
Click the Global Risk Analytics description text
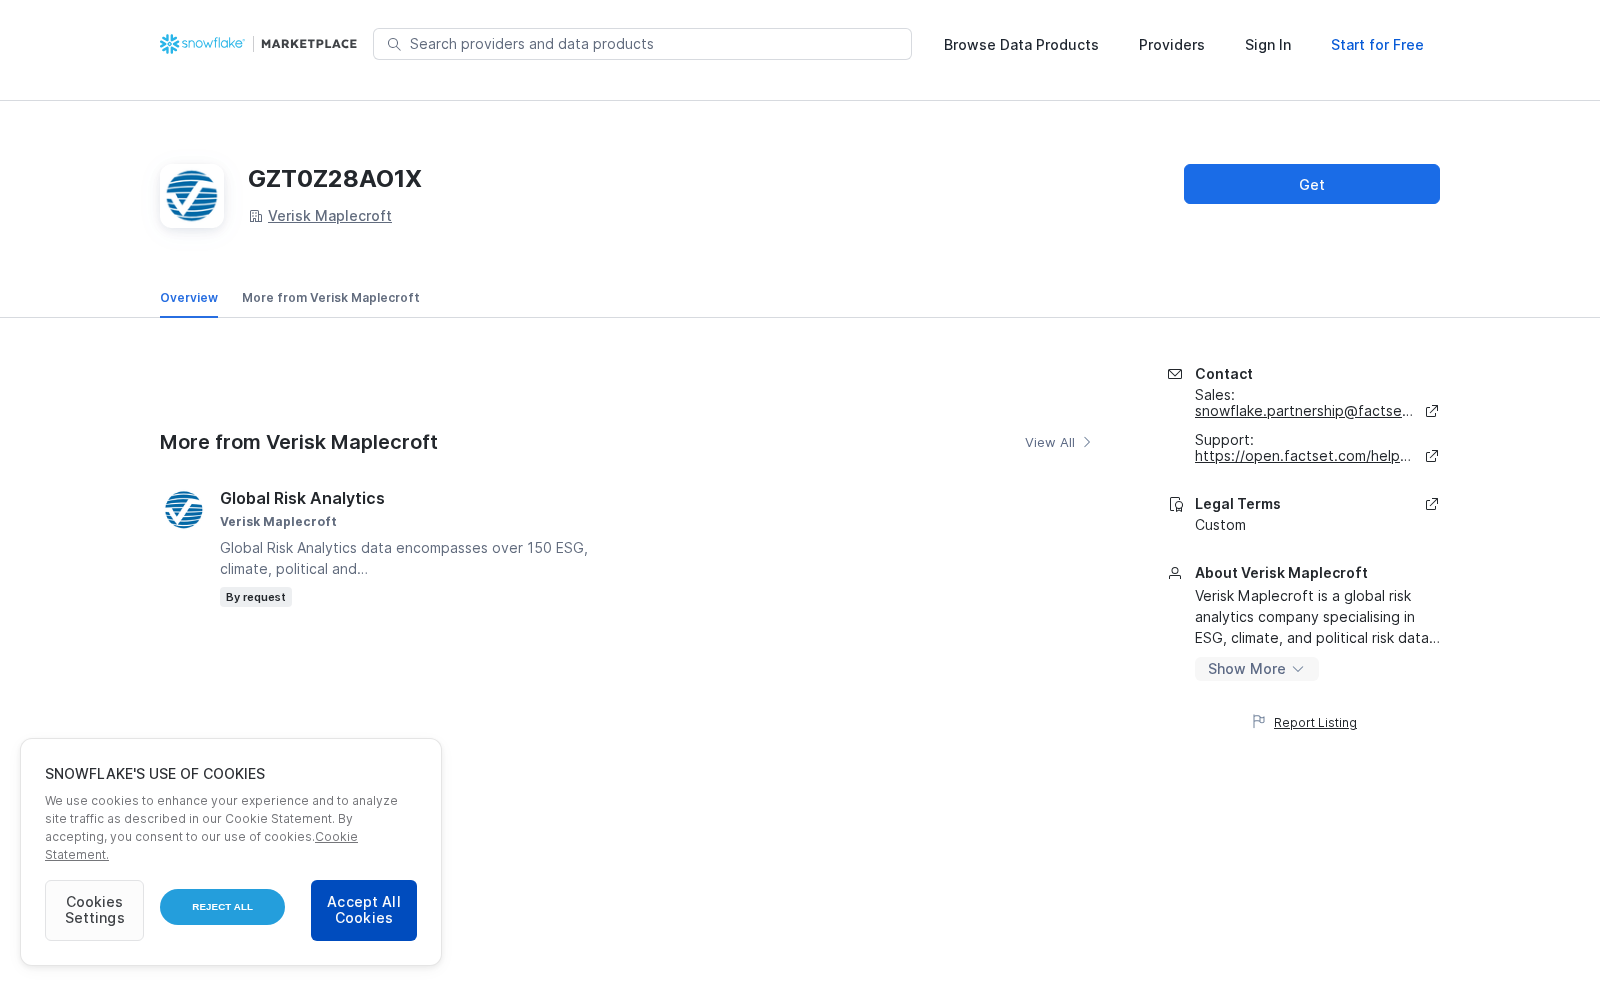click(404, 558)
